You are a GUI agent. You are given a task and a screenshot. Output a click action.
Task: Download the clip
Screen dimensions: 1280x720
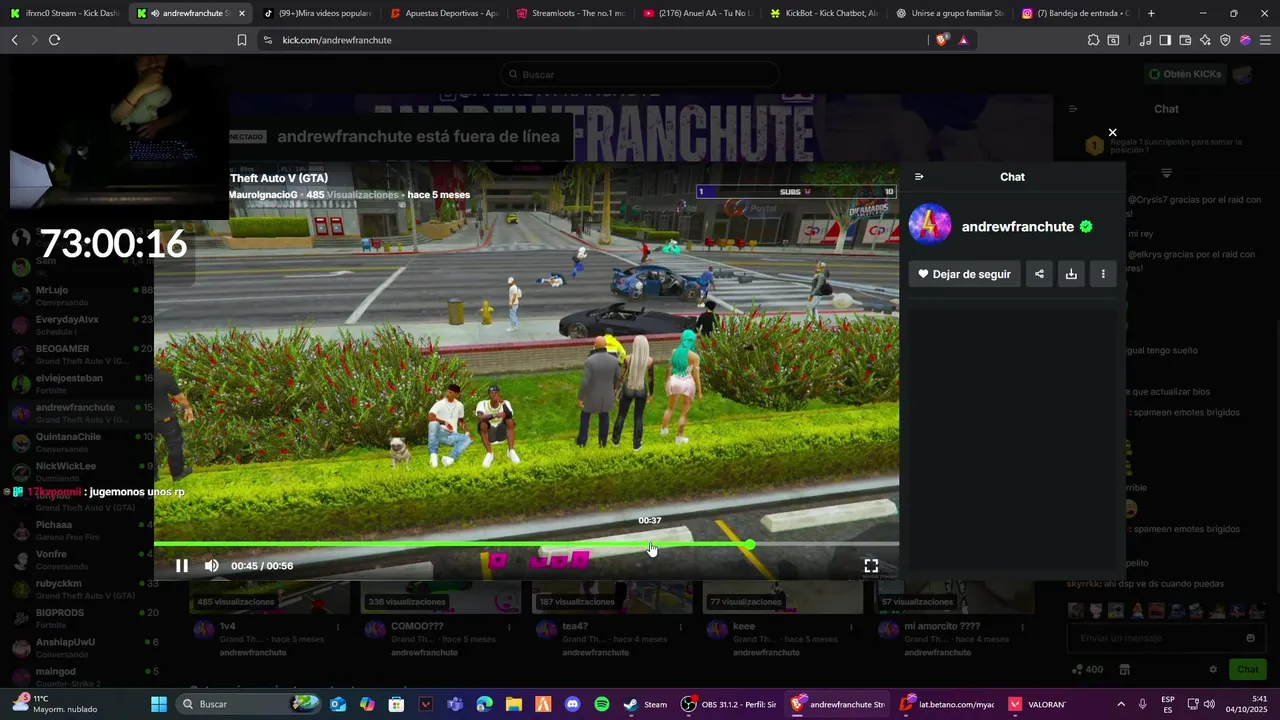tap(1071, 274)
